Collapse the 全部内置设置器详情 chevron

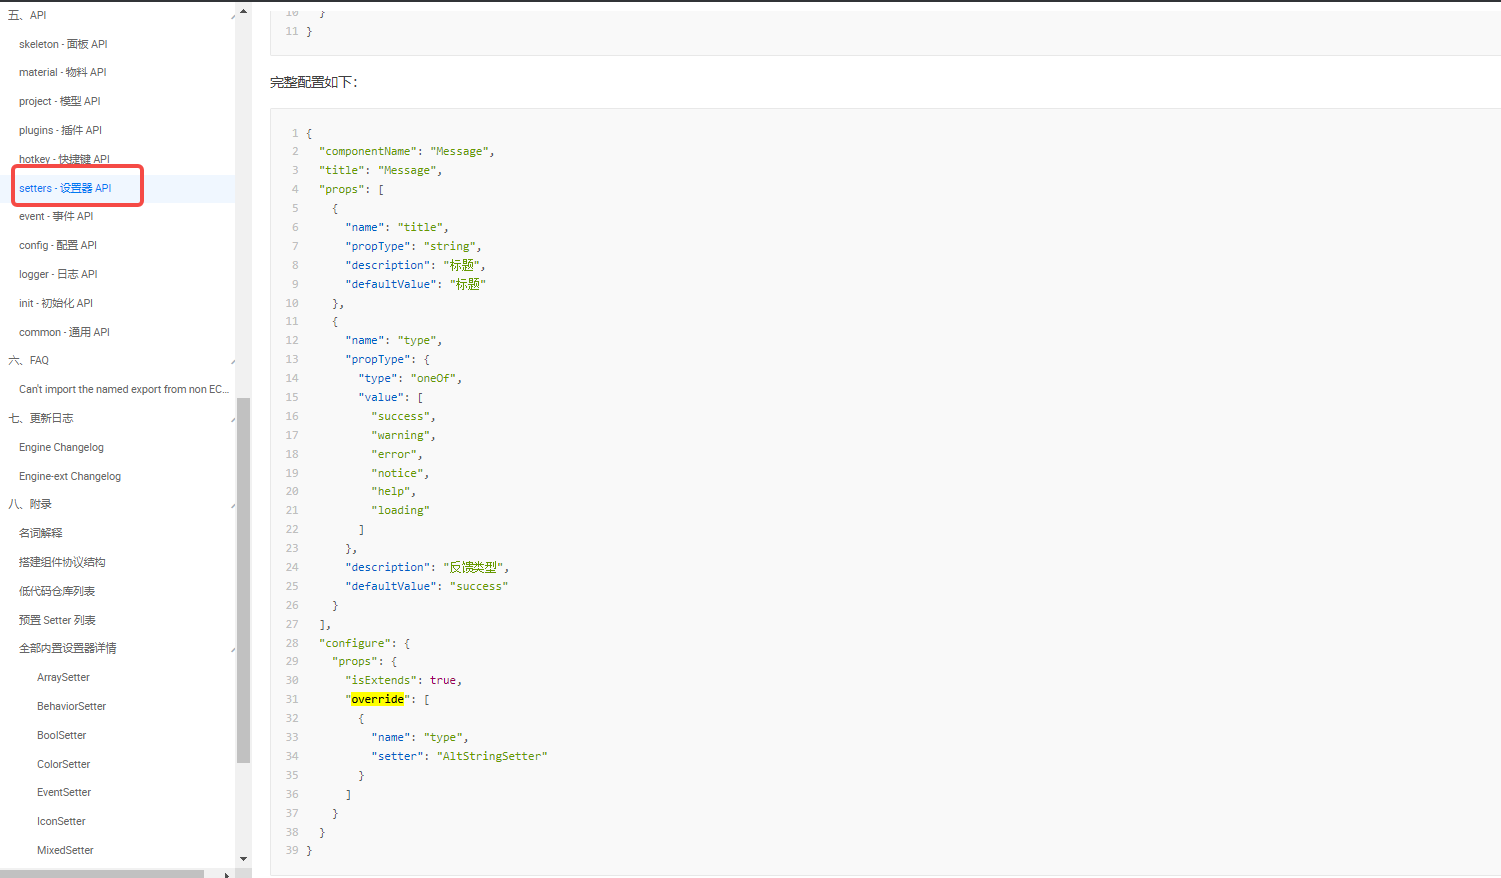[232, 649]
